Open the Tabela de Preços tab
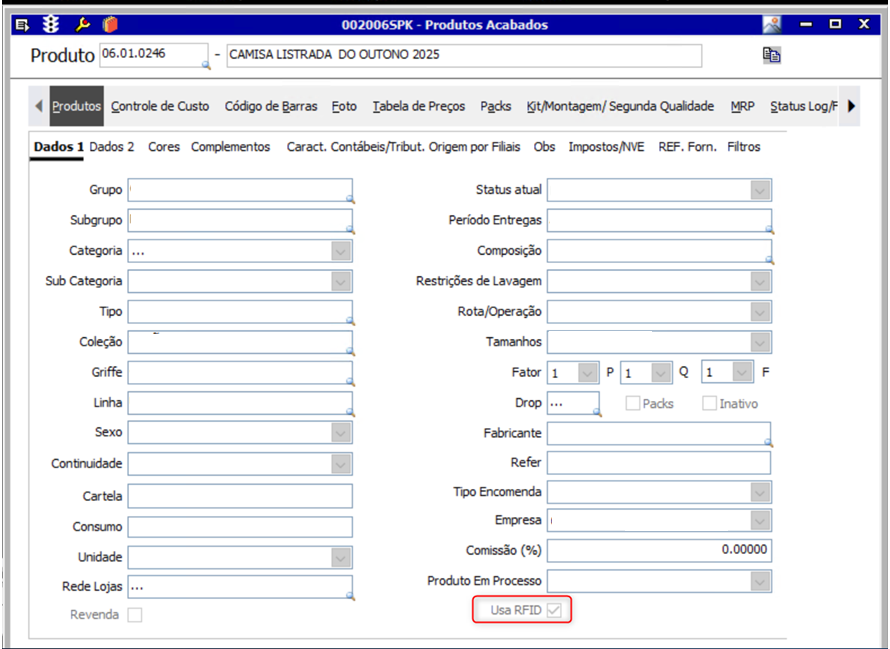This screenshot has height=649, width=890. (419, 106)
